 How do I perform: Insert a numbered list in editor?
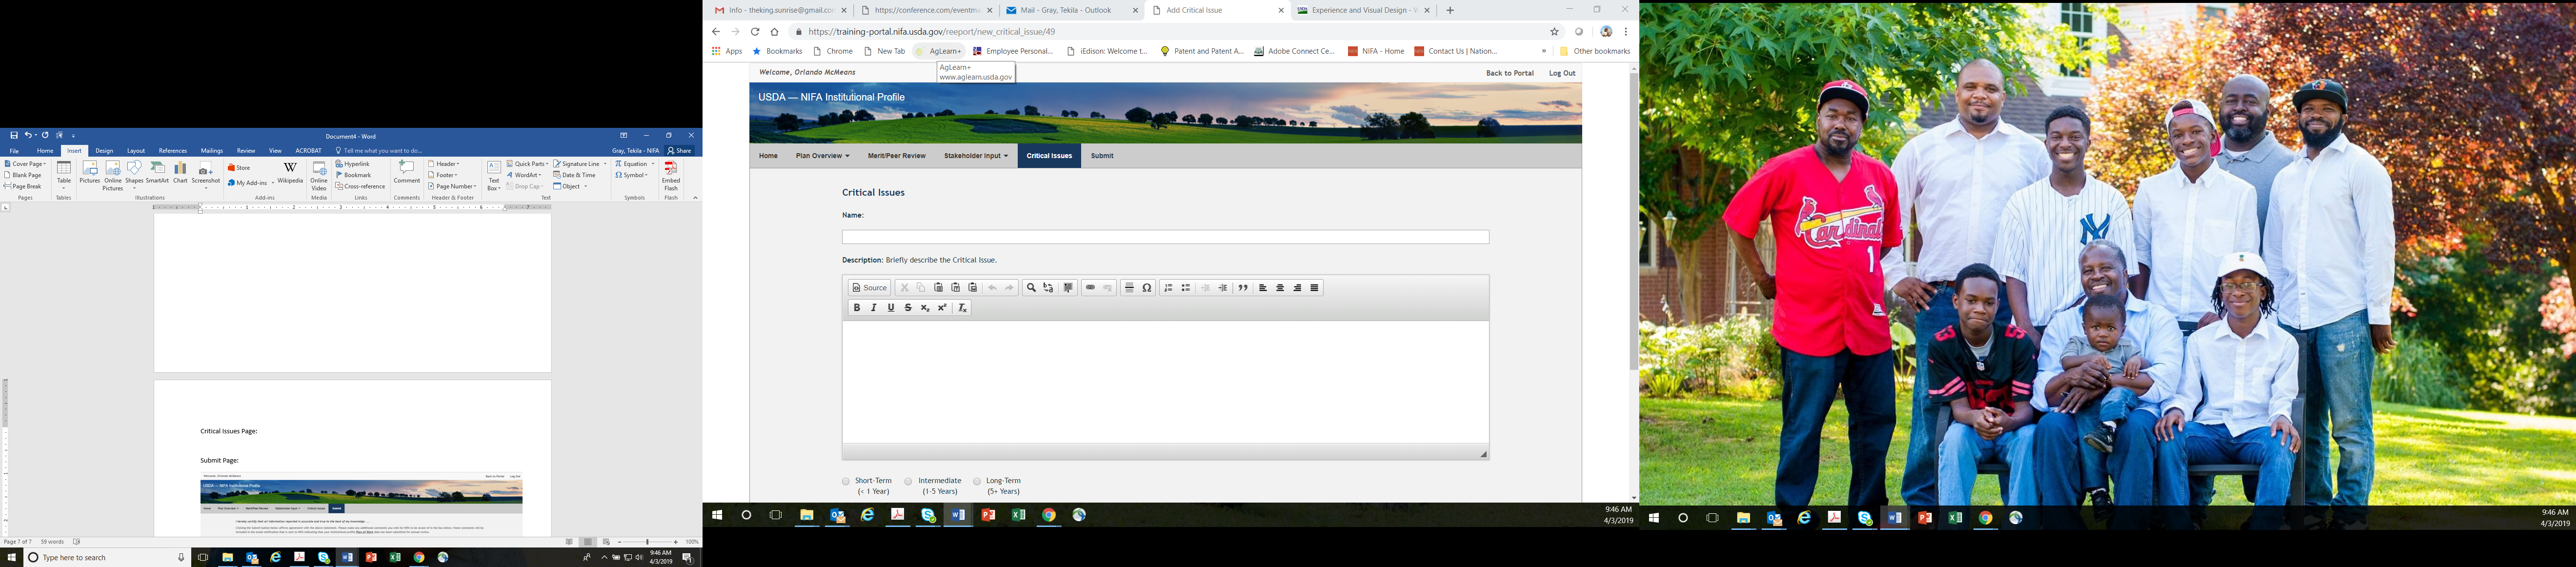[x=1168, y=288]
